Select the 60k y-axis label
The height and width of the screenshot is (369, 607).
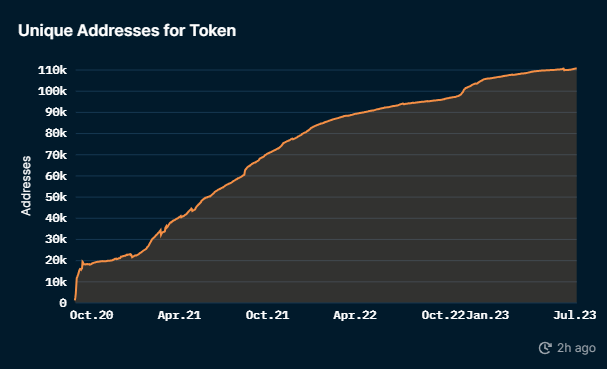point(56,176)
